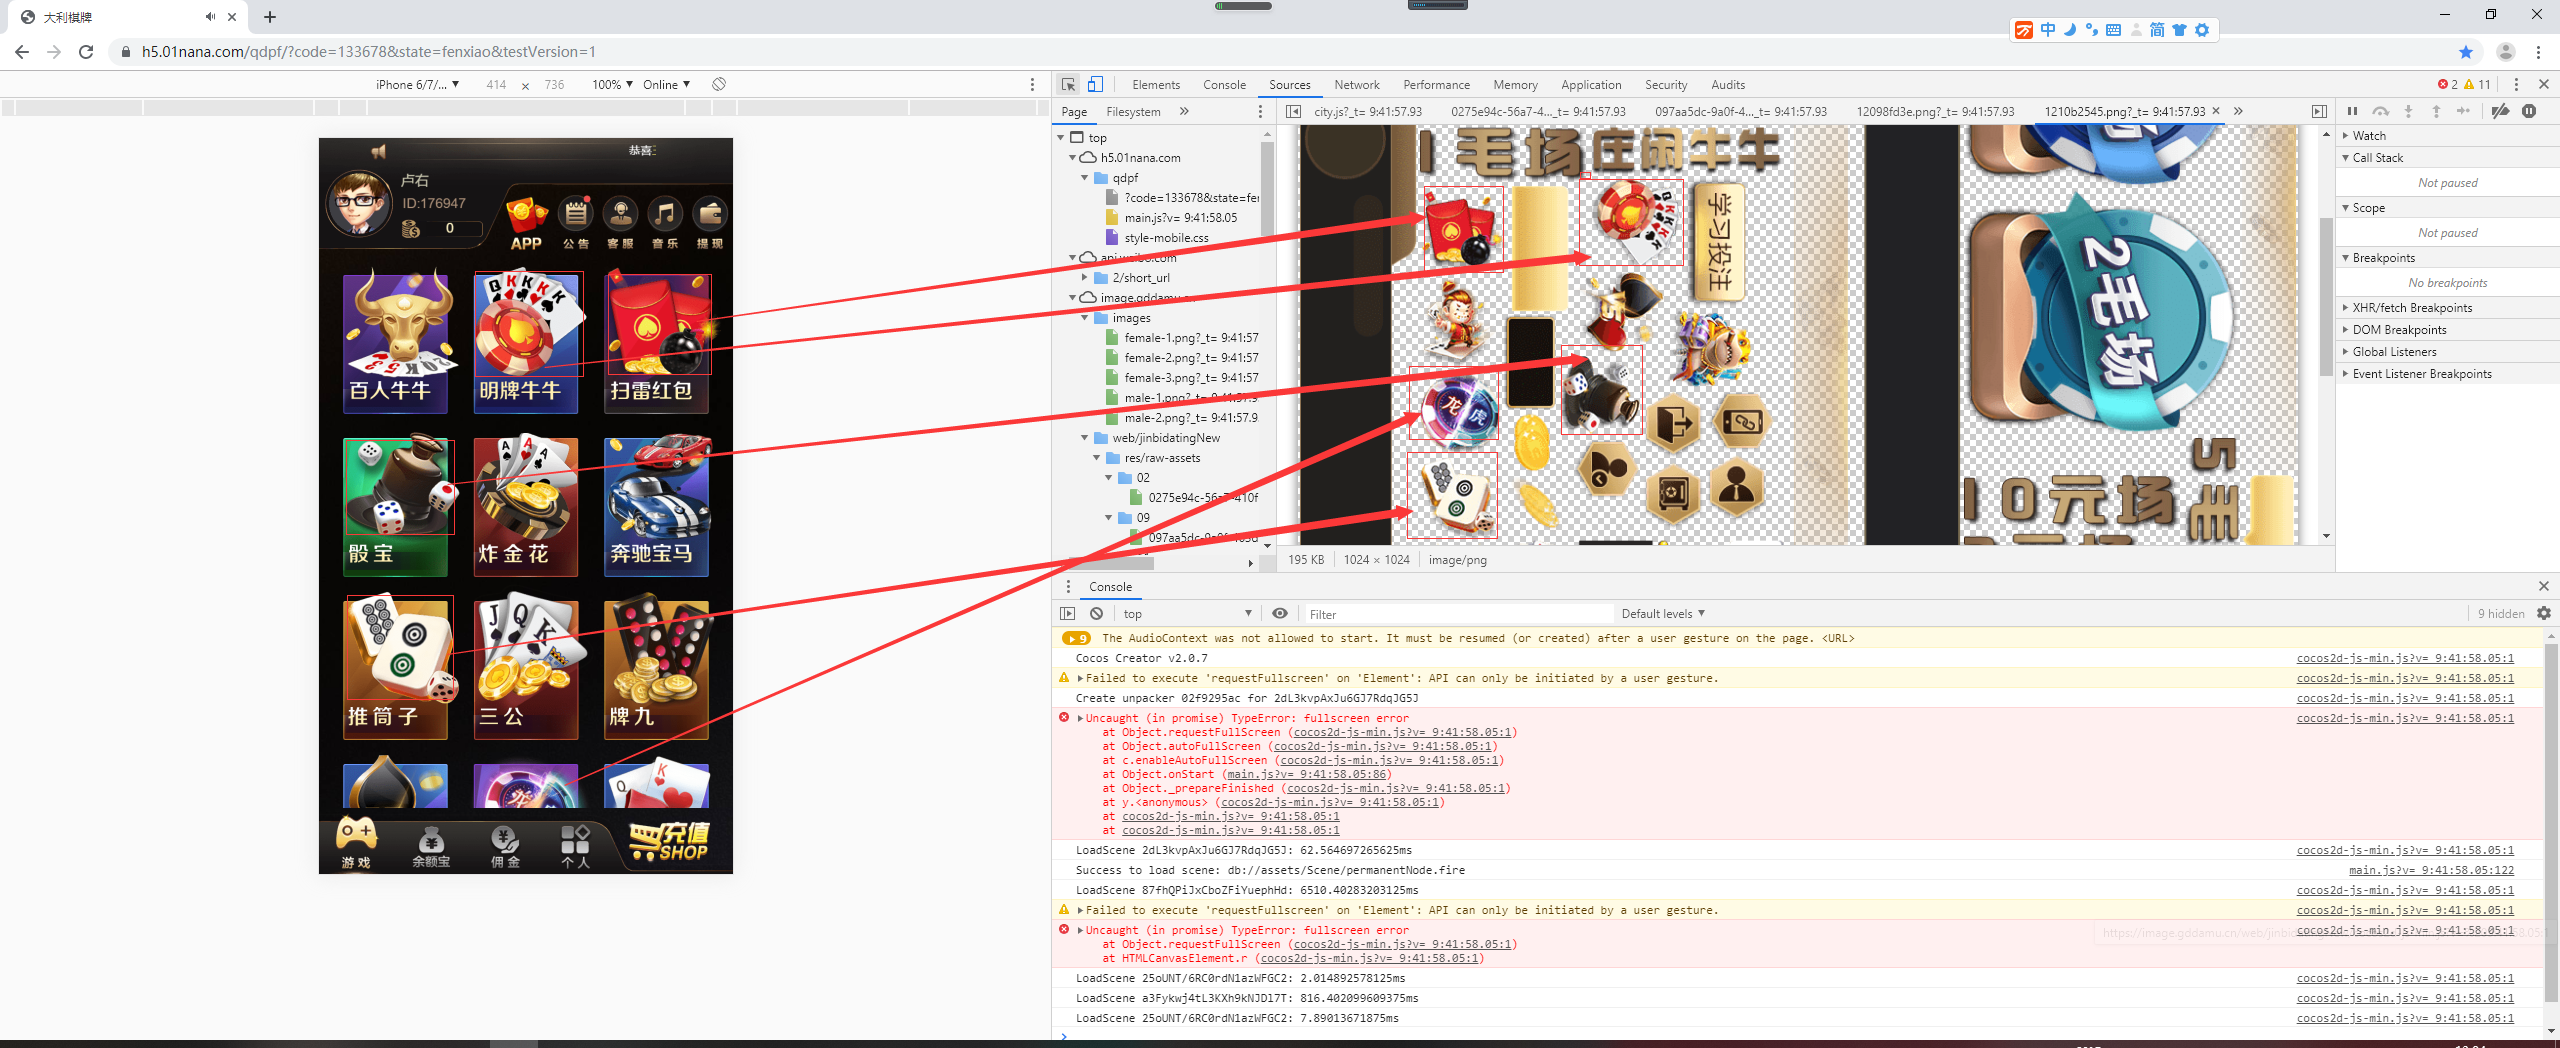The image size is (2560, 1048).
Task: Open the 炸金花 game tile
Action: coord(526,506)
